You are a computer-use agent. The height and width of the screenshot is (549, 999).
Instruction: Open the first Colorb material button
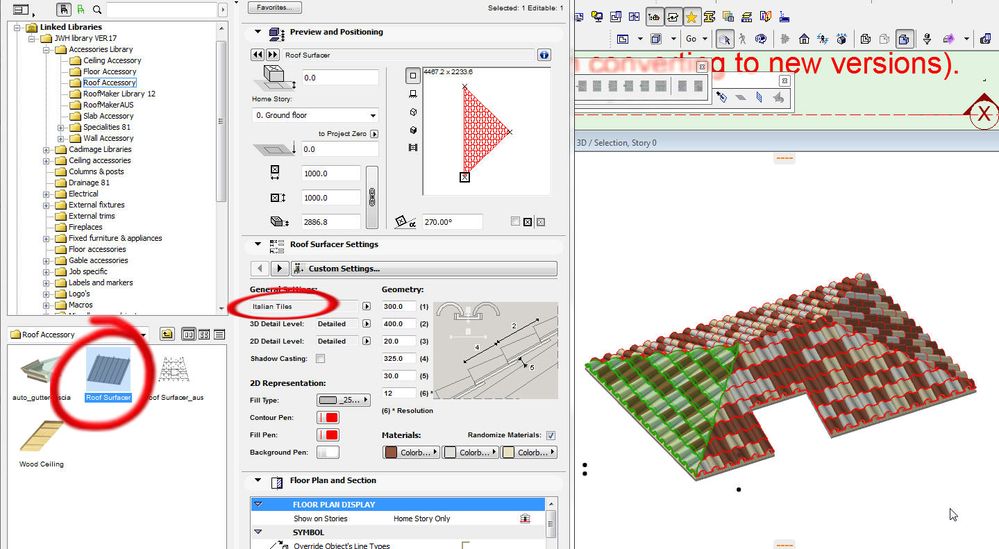coord(410,452)
